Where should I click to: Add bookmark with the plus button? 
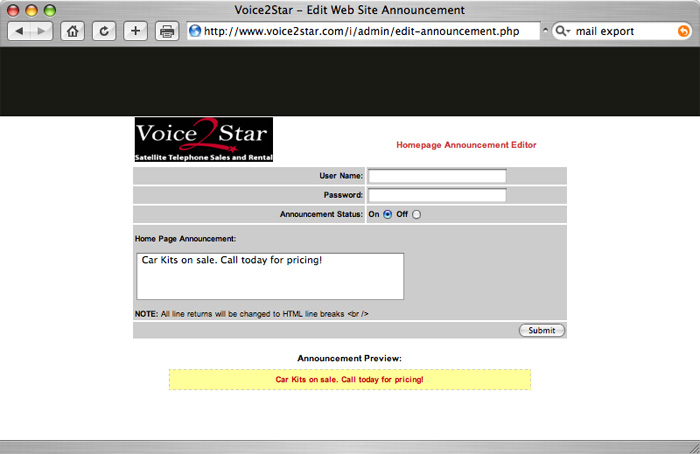point(135,31)
